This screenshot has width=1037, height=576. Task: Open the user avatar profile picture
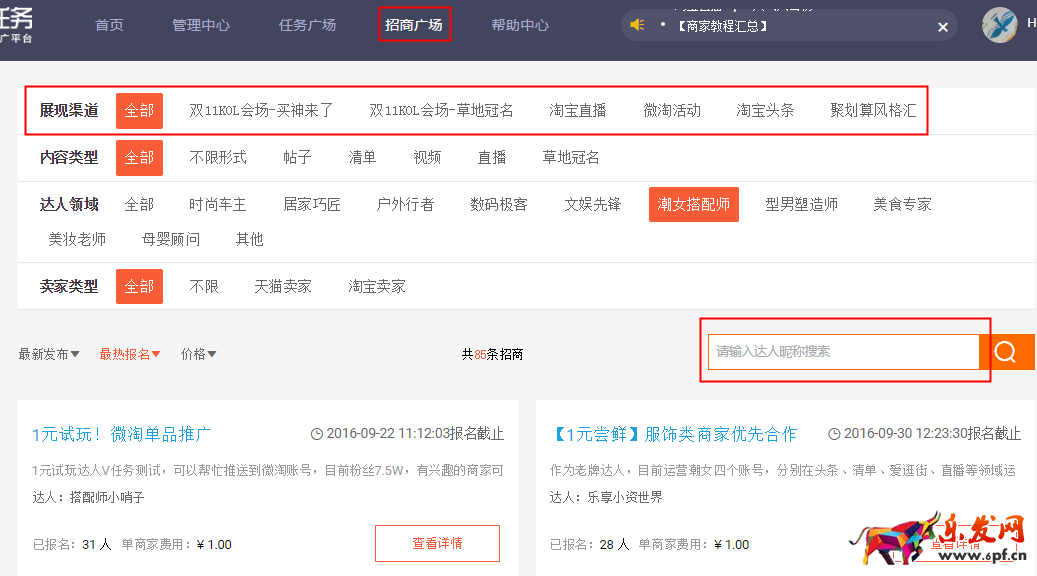[999, 25]
